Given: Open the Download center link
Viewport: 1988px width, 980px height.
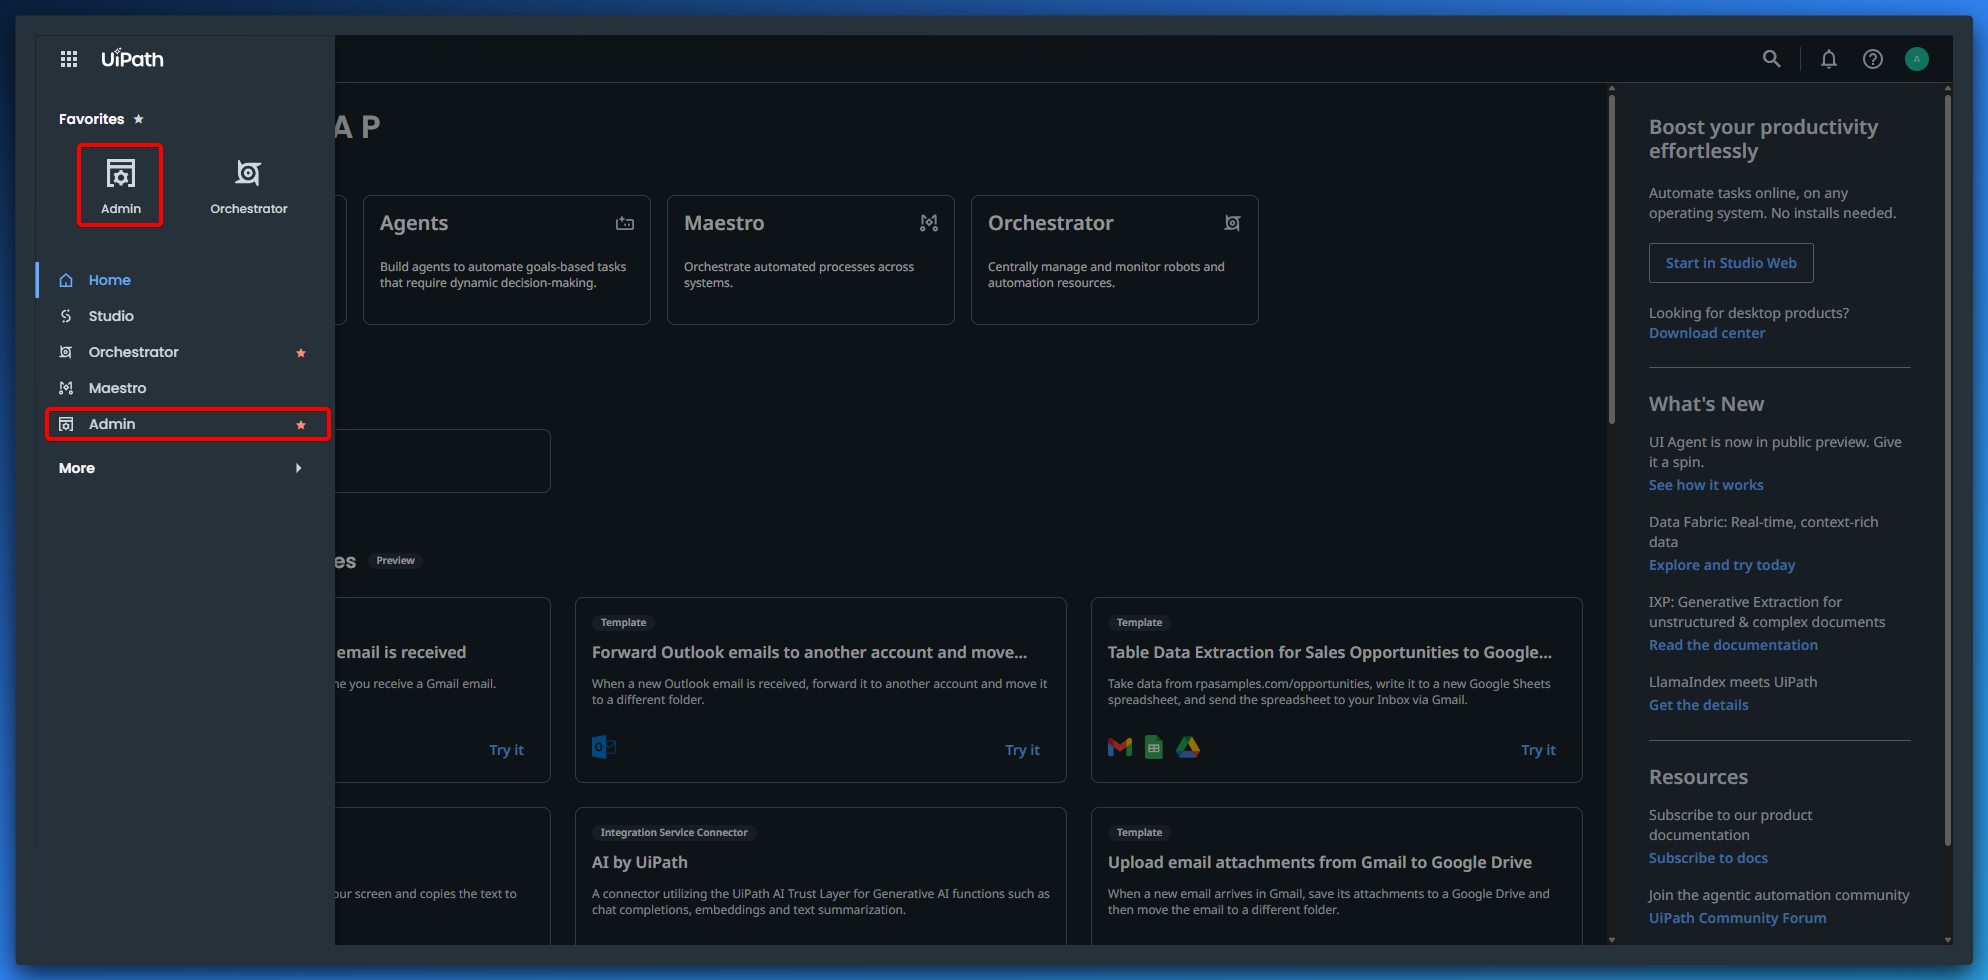Looking at the screenshot, I should (1707, 333).
